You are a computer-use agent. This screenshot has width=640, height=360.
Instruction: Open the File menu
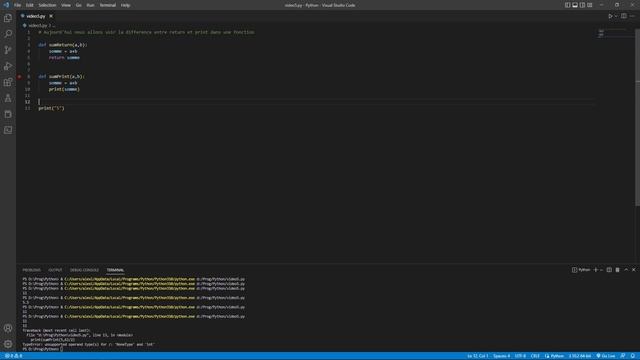pyautogui.click(x=18, y=5)
